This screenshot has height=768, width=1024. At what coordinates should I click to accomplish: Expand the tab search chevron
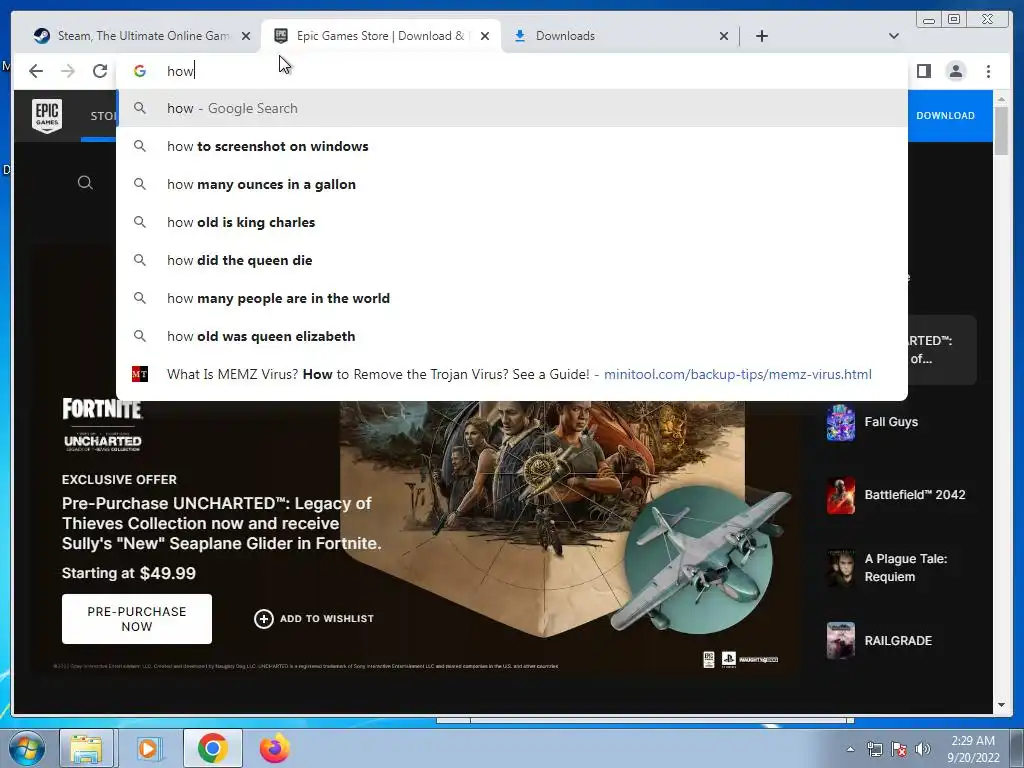[x=893, y=36]
